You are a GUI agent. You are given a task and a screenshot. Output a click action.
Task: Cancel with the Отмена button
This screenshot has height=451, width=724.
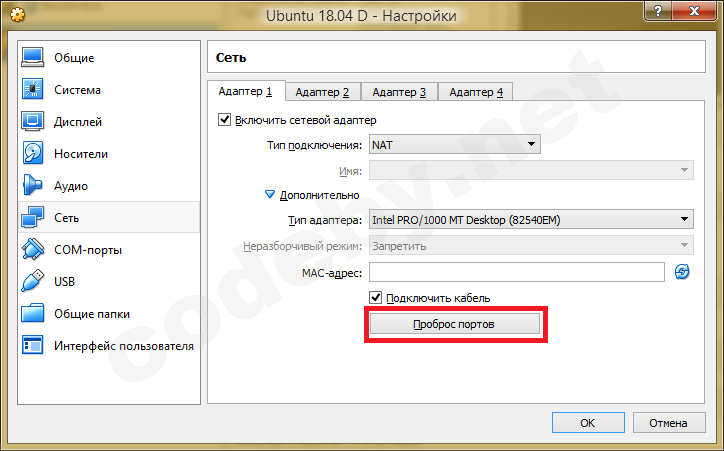pos(669,423)
